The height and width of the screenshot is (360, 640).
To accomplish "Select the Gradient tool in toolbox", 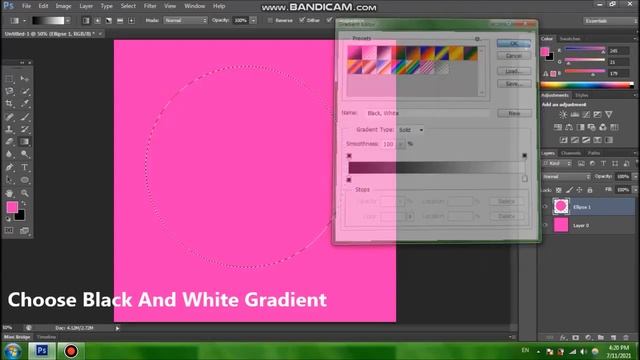I will [x=24, y=142].
